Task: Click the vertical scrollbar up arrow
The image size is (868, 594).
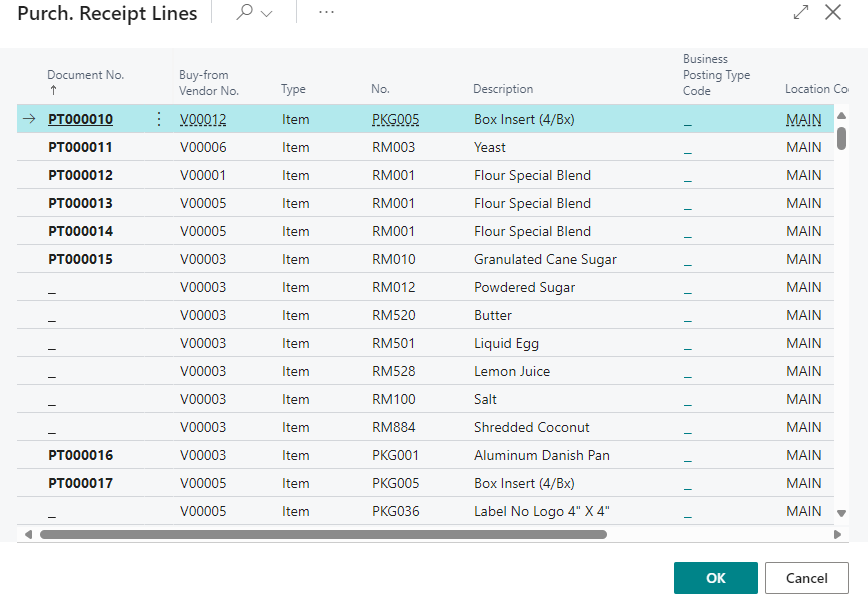Action: tap(841, 116)
